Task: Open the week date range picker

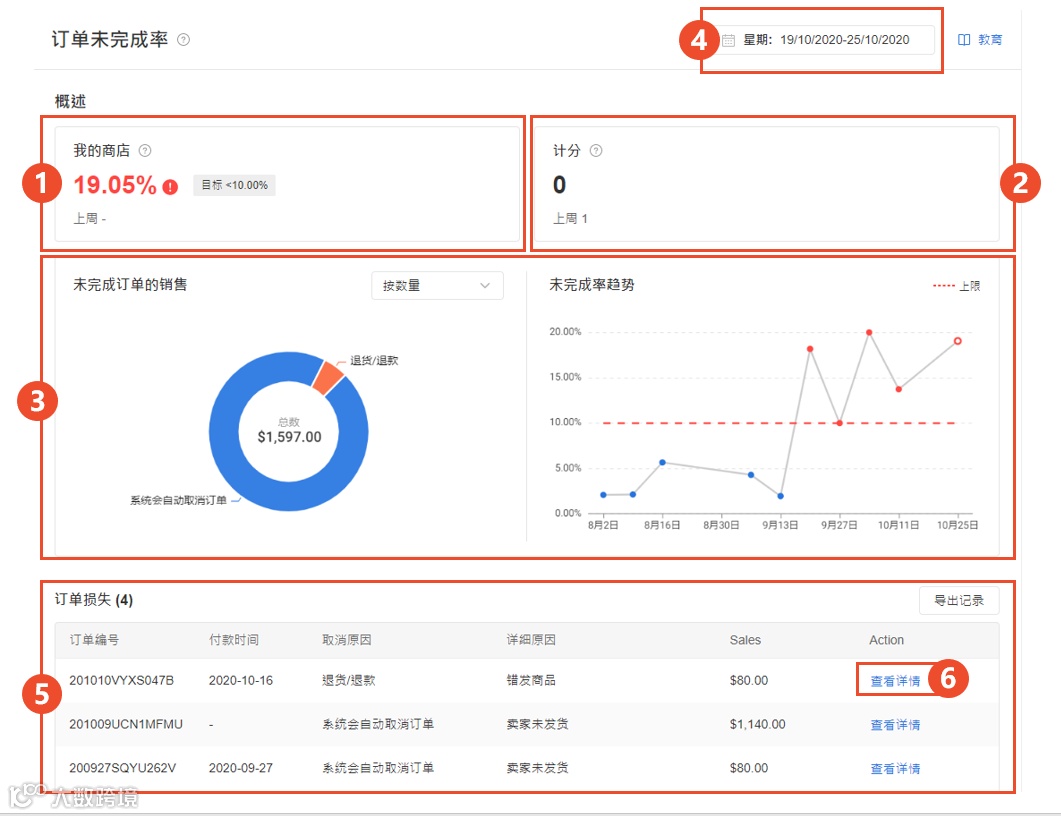Action: pyautogui.click(x=826, y=40)
